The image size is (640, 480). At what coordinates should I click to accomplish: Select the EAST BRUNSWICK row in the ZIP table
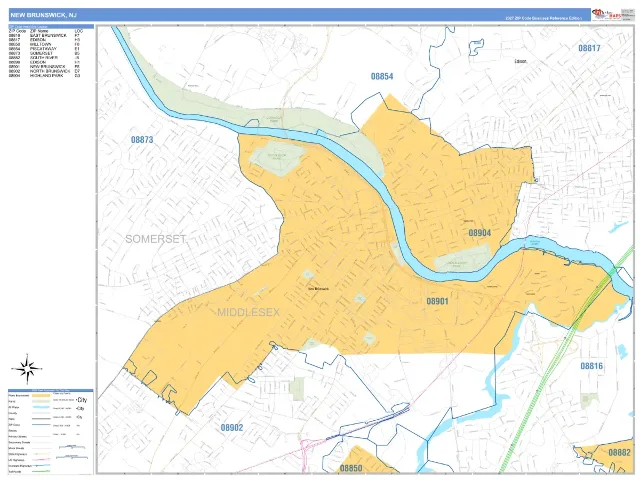[45, 36]
